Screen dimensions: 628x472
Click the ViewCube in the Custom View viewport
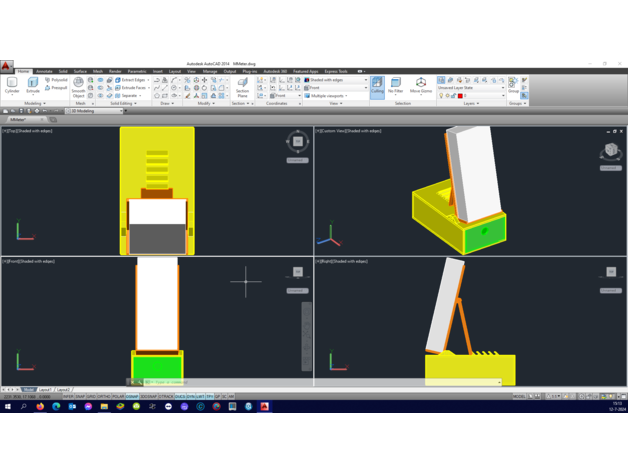(x=610, y=151)
